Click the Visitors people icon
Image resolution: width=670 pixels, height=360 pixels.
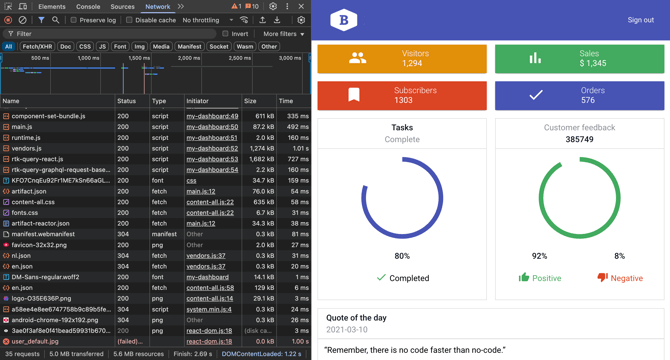point(357,58)
